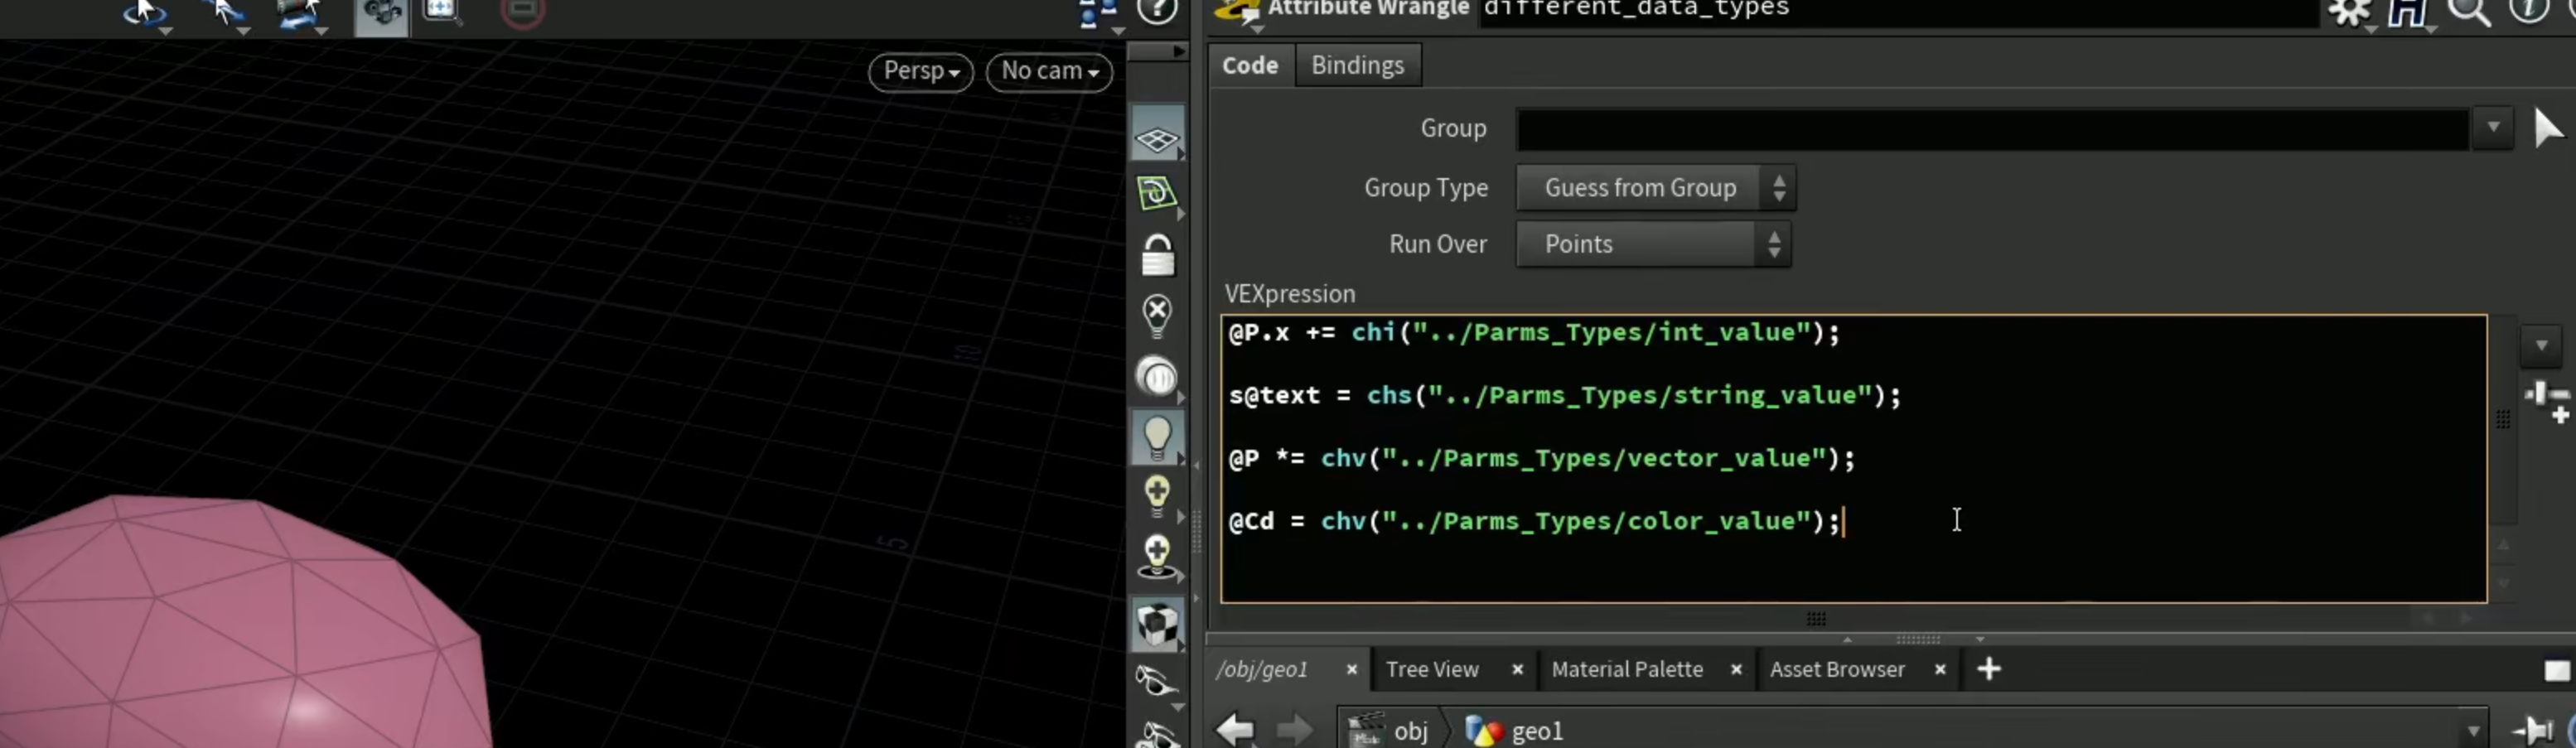Toggle the viewport lock icon
Screen dimensions: 2576x748
(x=1157, y=255)
